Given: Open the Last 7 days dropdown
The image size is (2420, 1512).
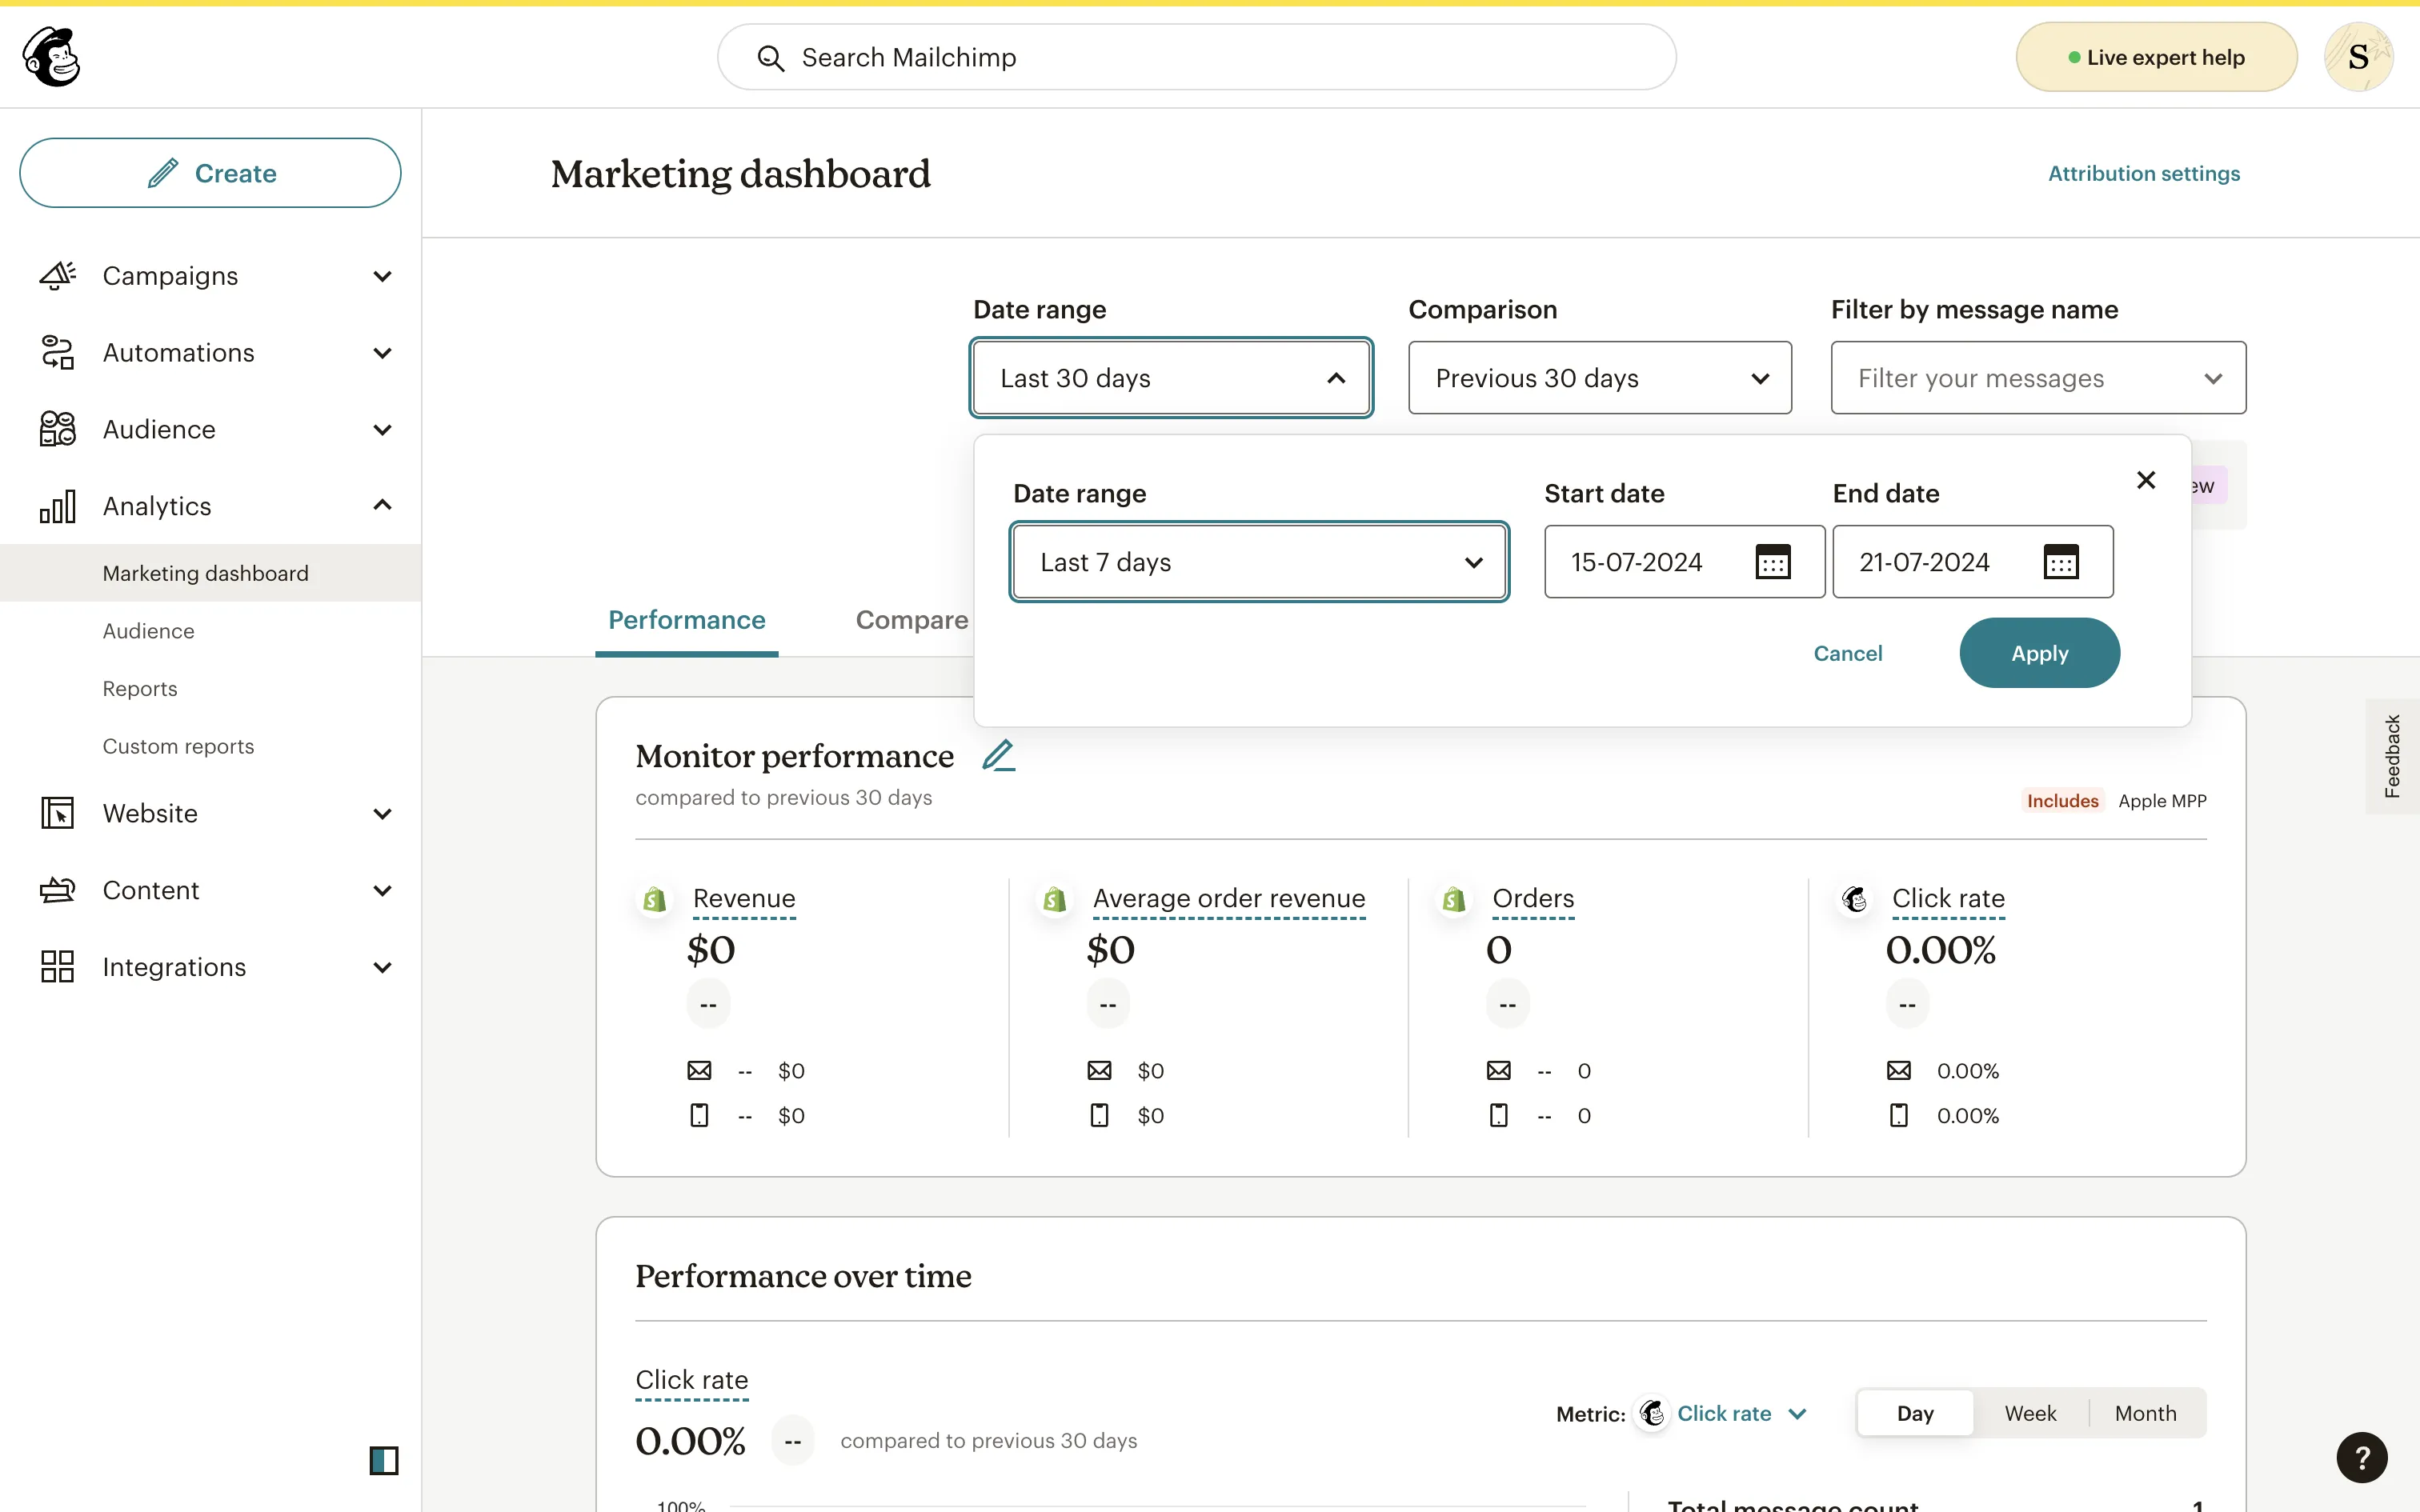Looking at the screenshot, I should 1259,562.
